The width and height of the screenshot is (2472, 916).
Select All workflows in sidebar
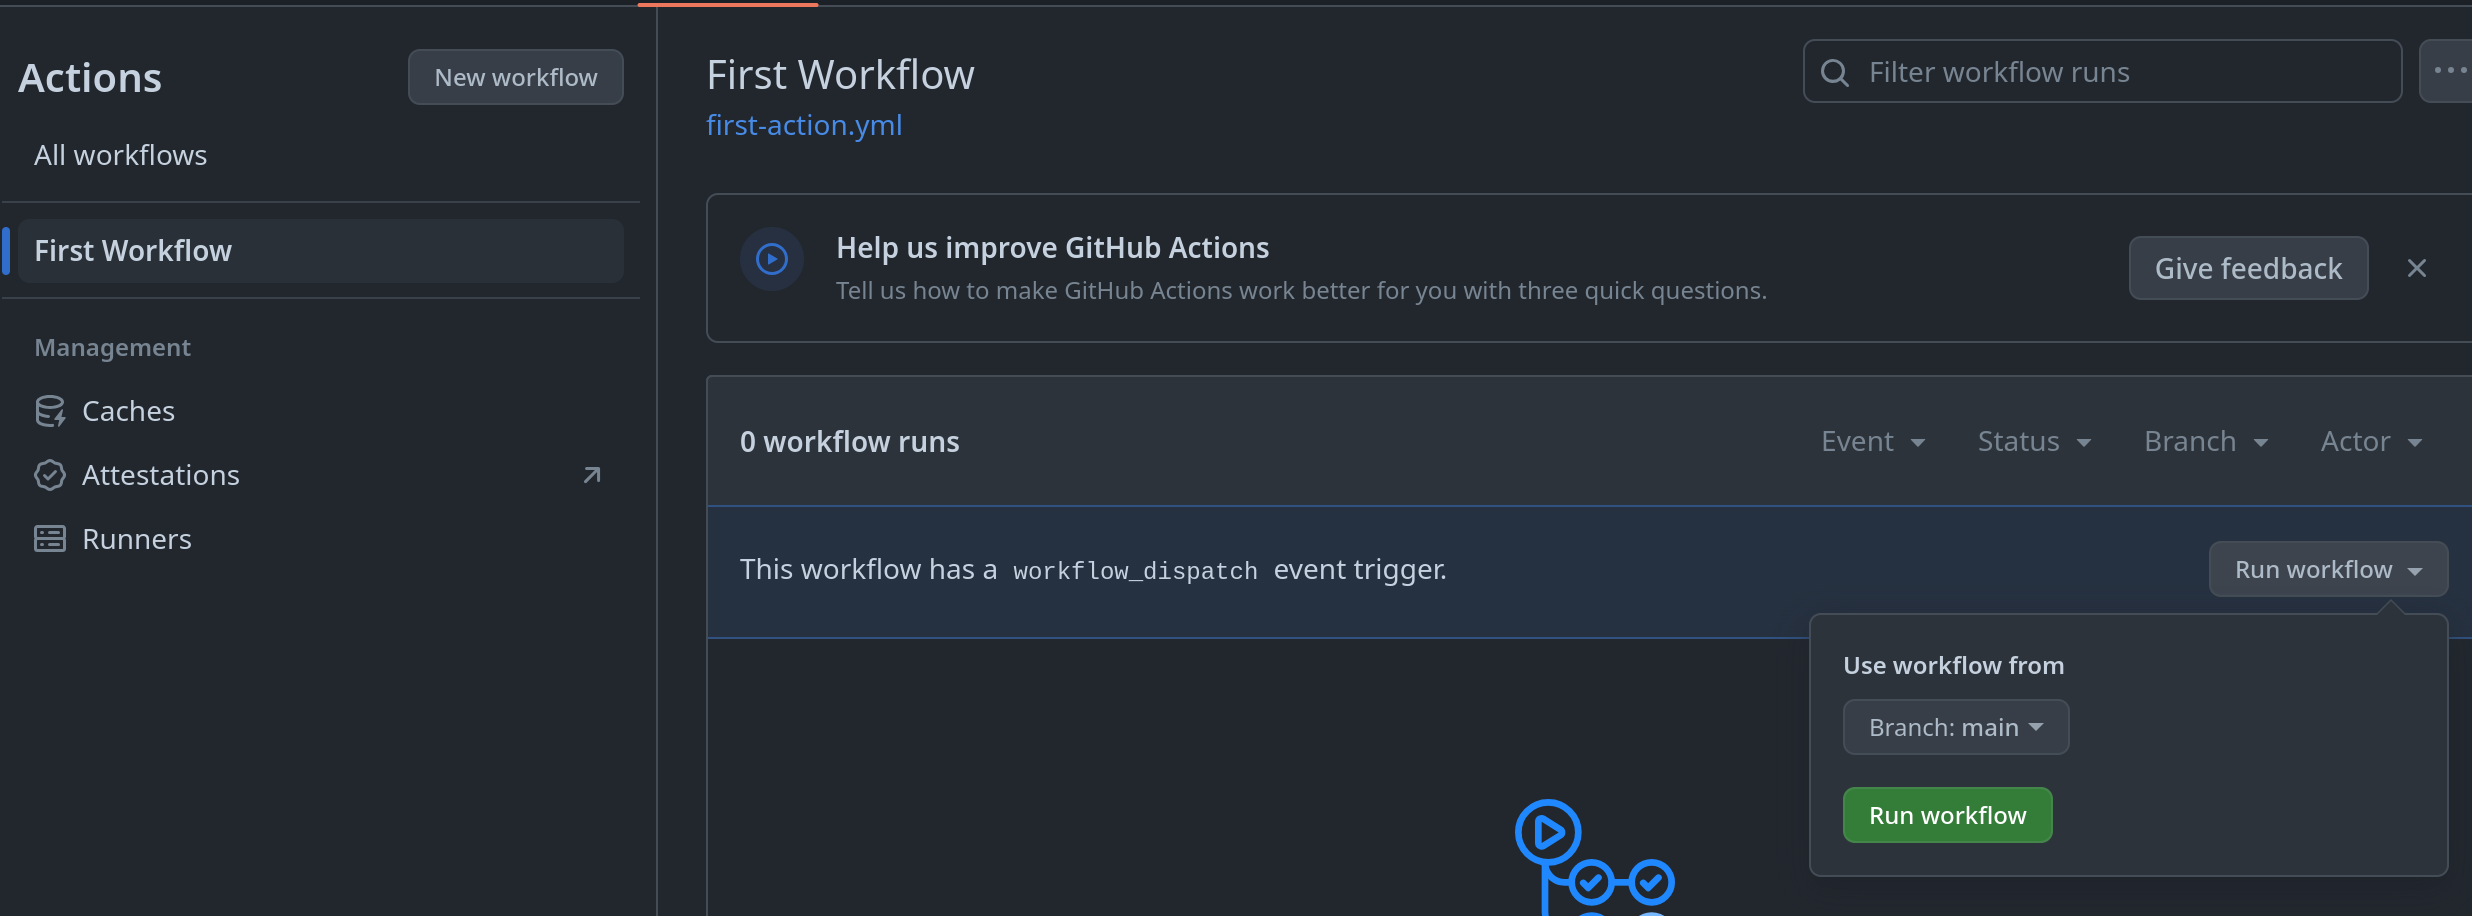point(121,155)
